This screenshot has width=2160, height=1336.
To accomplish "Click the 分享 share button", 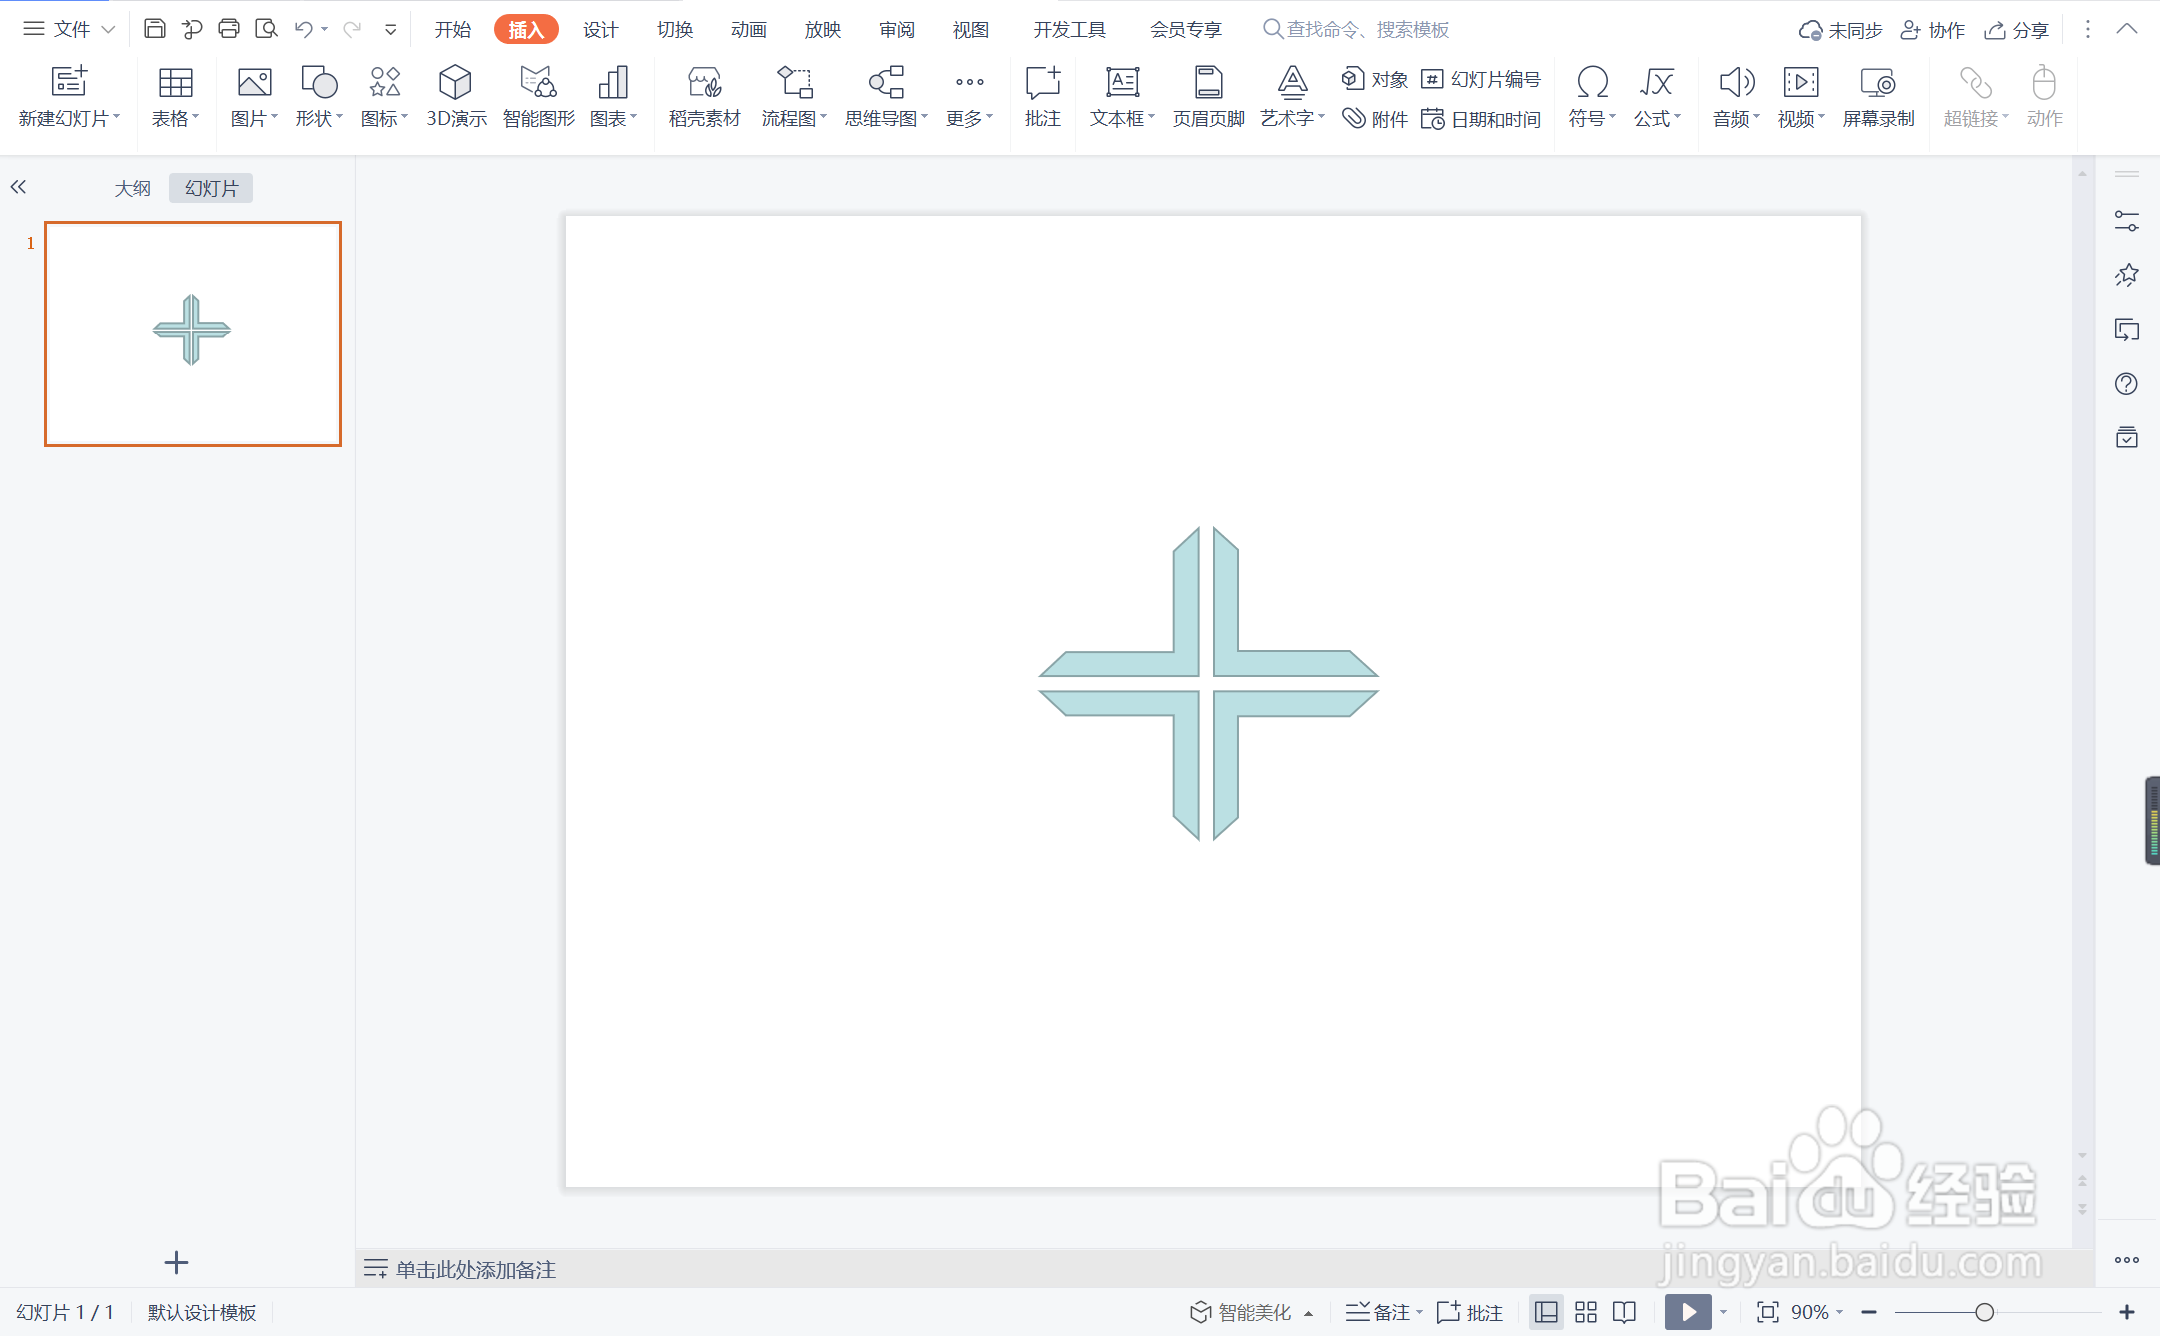I will tap(2017, 30).
